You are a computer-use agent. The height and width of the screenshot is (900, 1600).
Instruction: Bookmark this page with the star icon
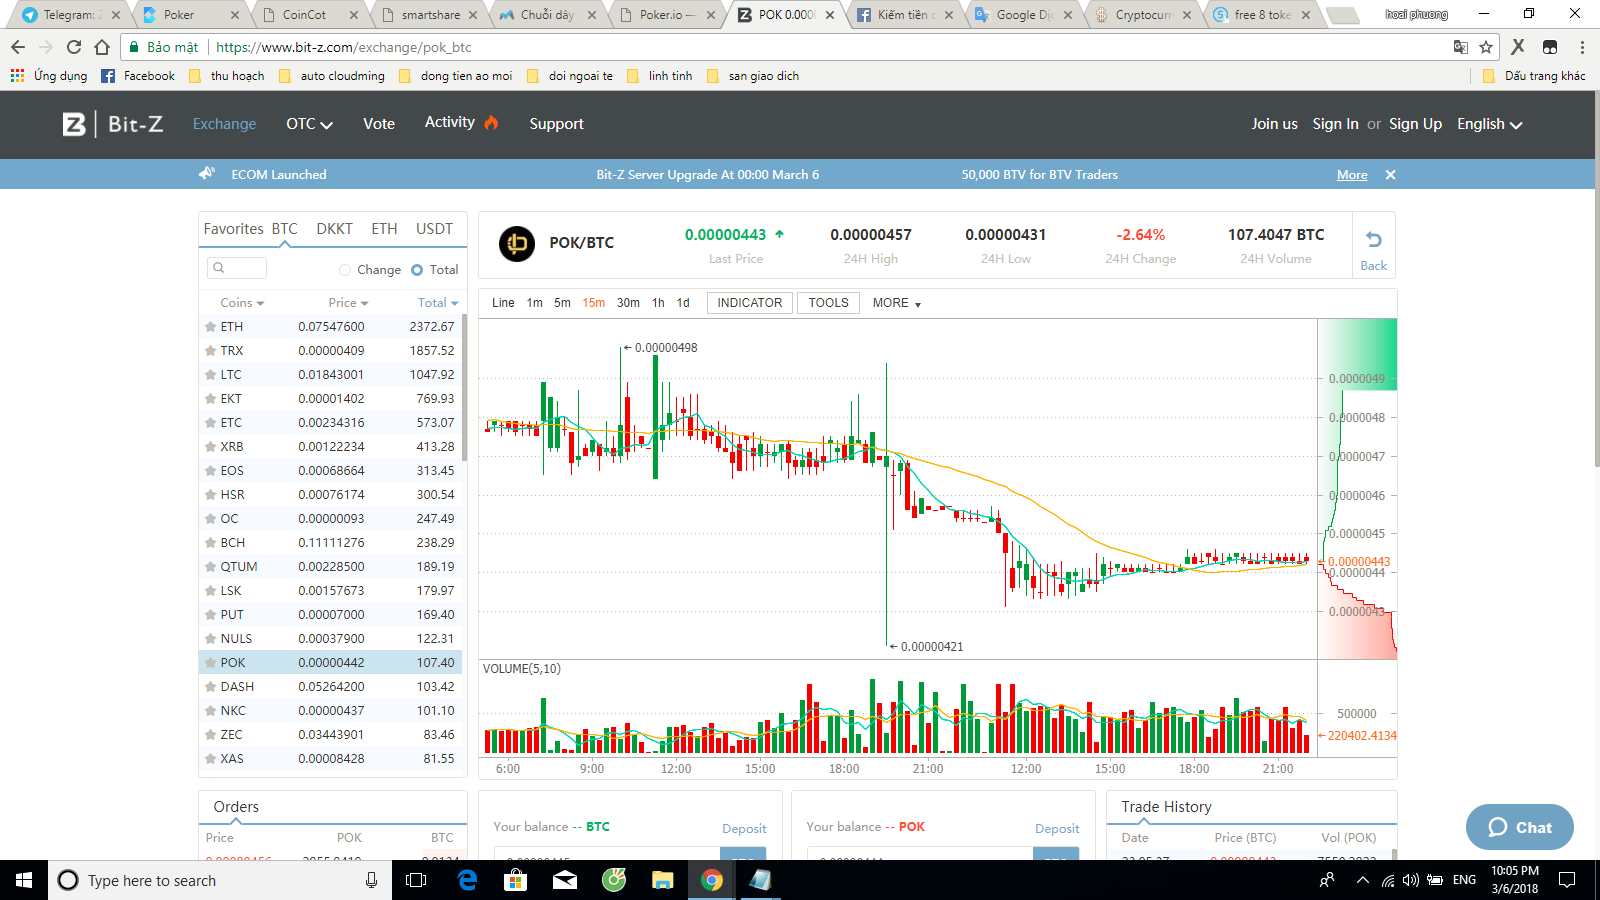[1486, 47]
